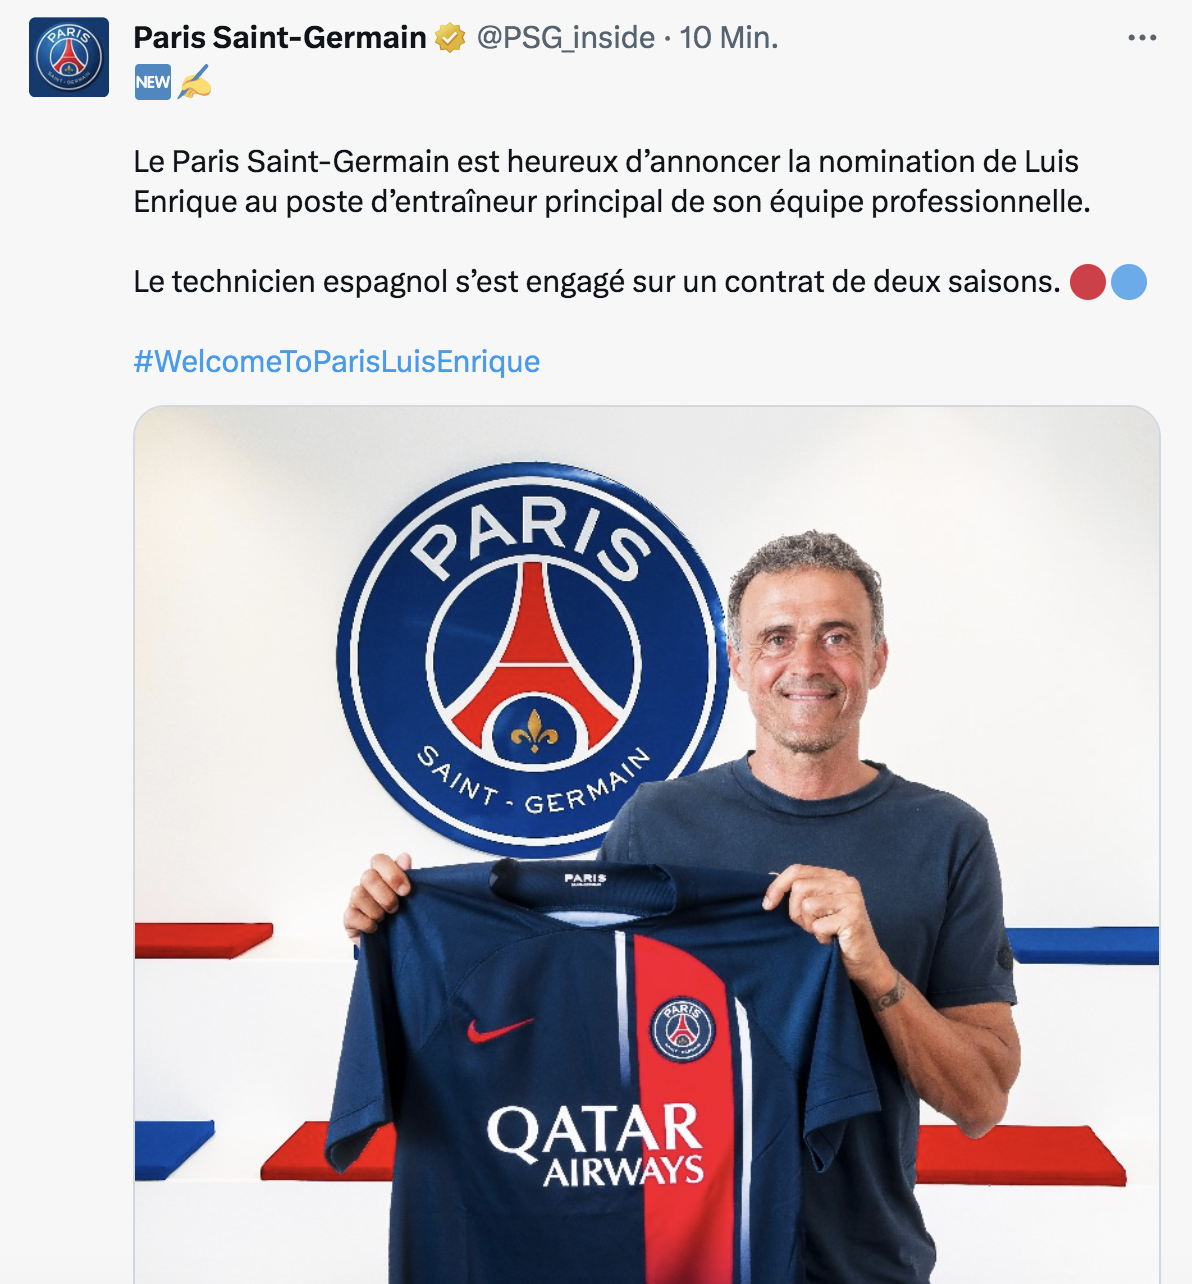Open the #WelcomeToParisLuisEnrique hashtag
1192x1284 pixels.
pos(337,361)
